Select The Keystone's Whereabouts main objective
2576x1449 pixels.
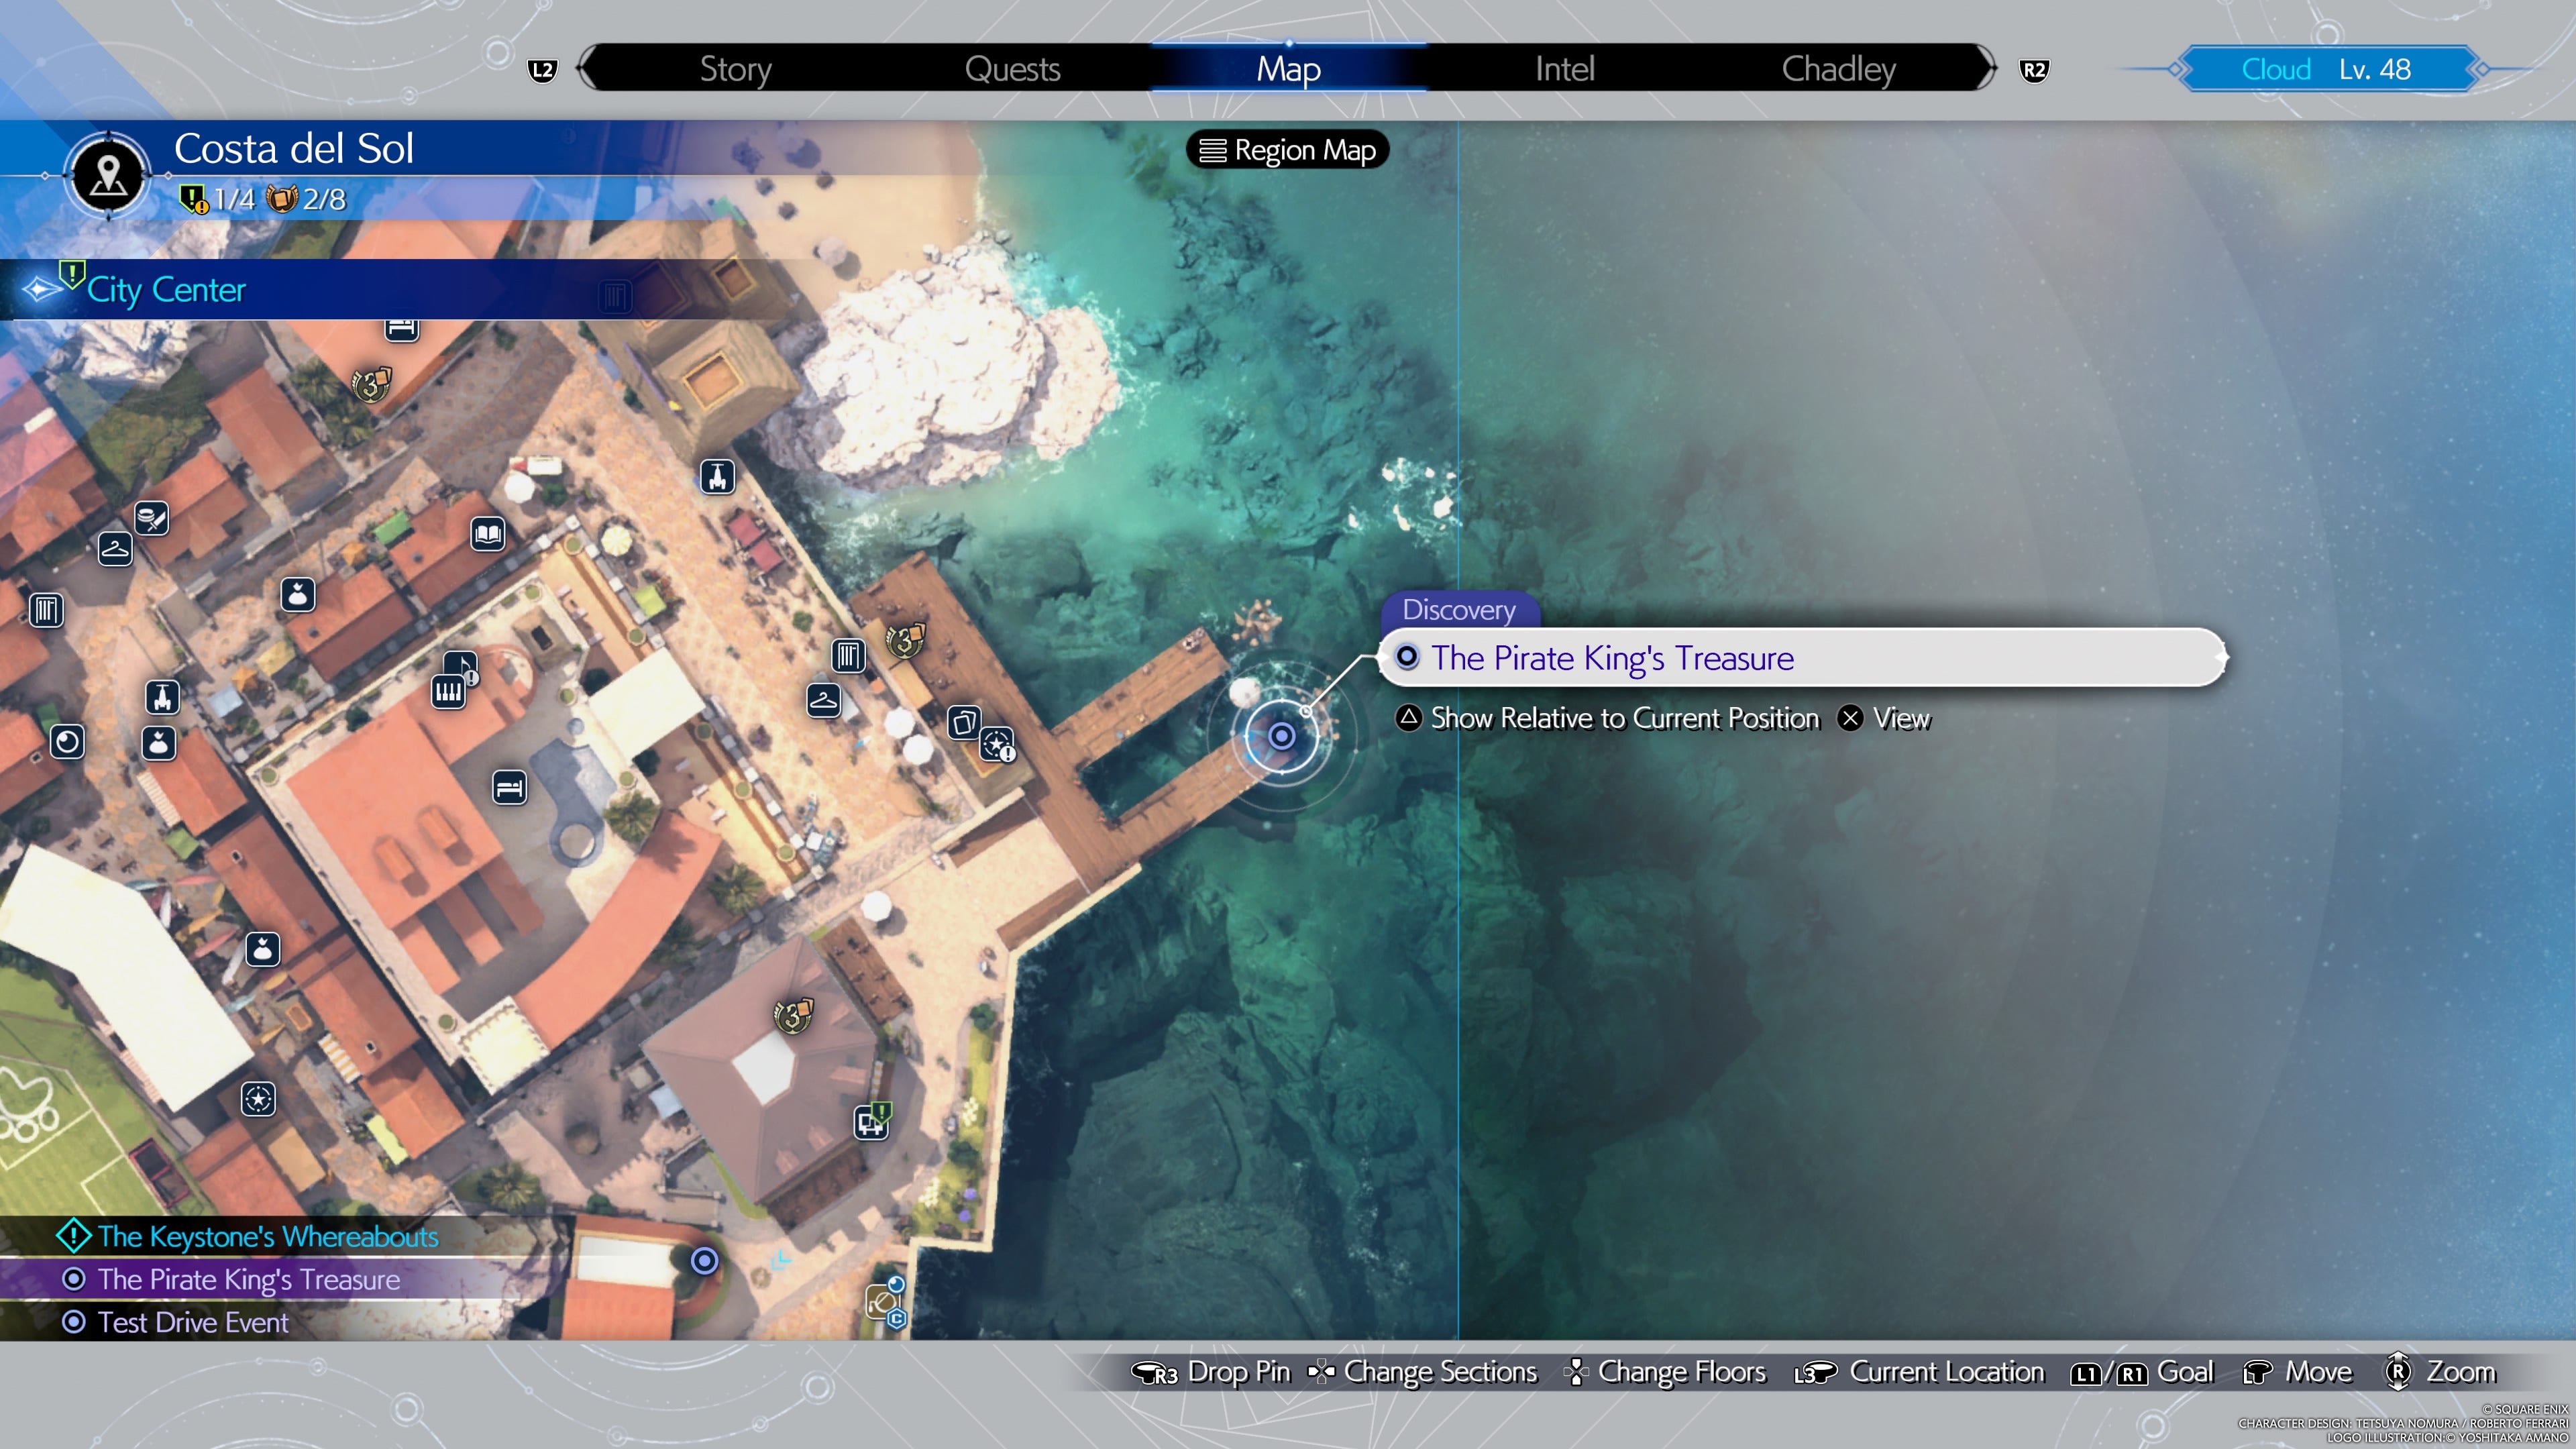[267, 1237]
